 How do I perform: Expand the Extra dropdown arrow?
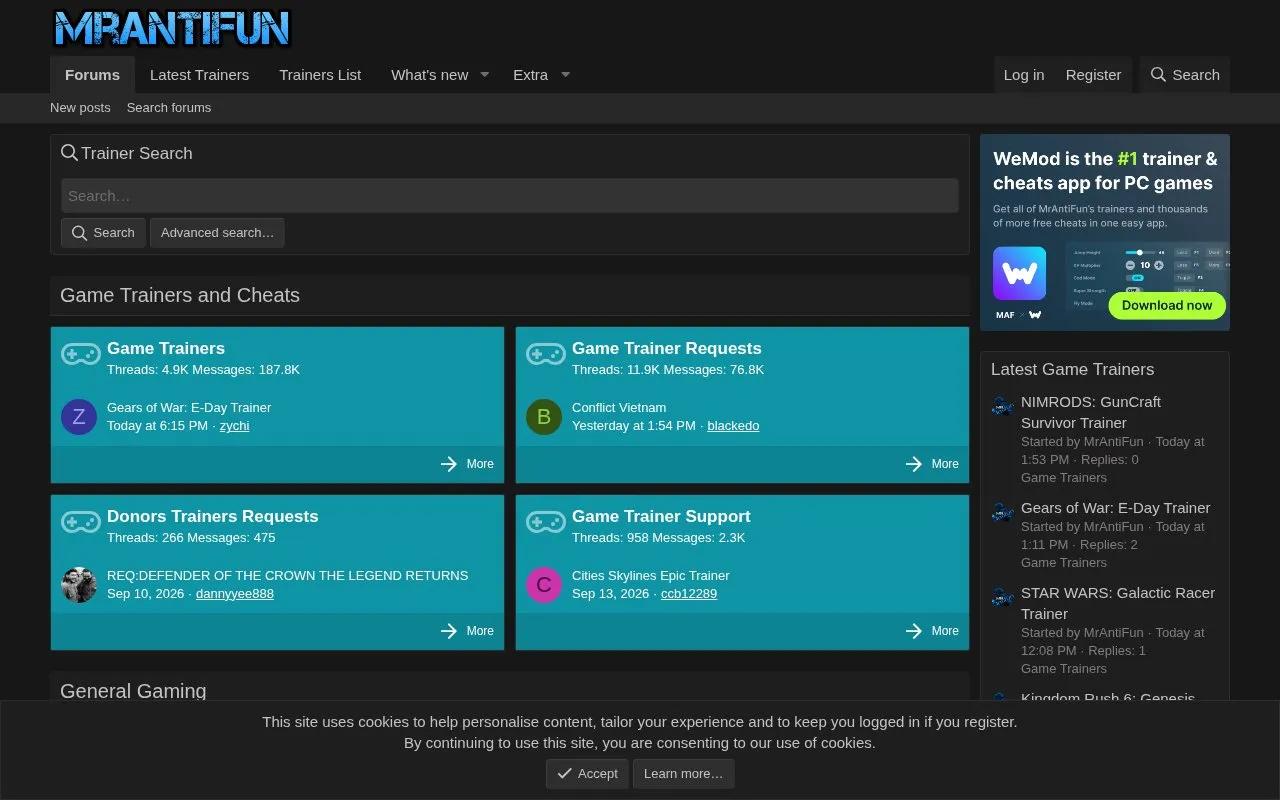[x=565, y=75]
